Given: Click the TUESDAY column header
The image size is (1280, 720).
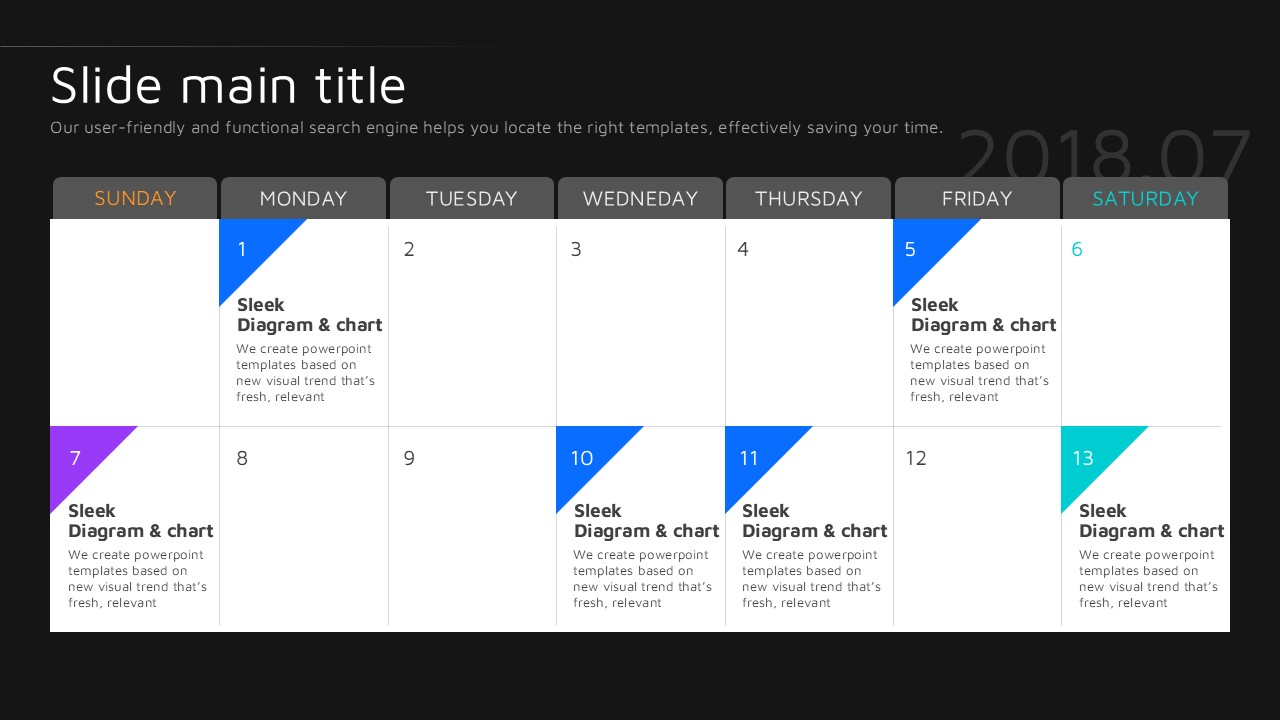Looking at the screenshot, I should click(x=471, y=198).
